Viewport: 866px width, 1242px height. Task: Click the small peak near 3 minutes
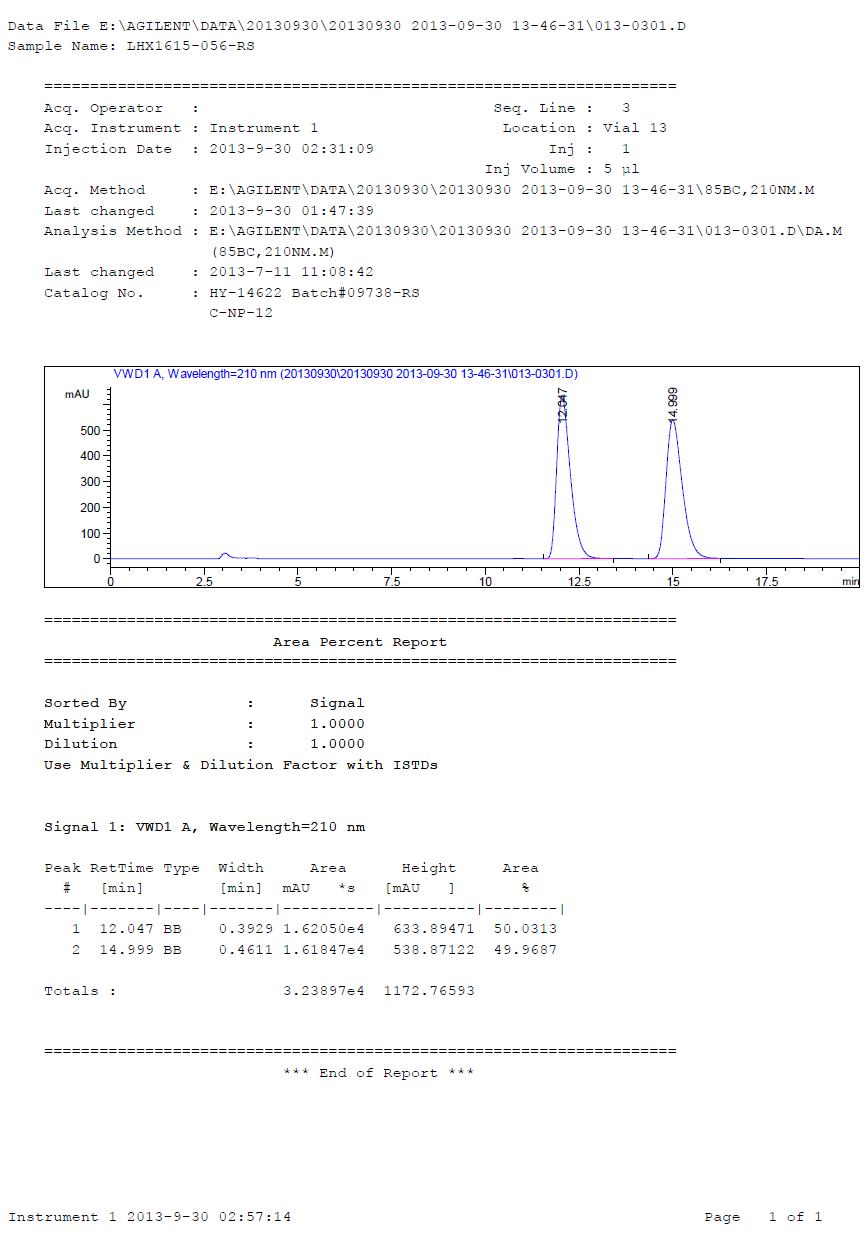pyautogui.click(x=225, y=554)
